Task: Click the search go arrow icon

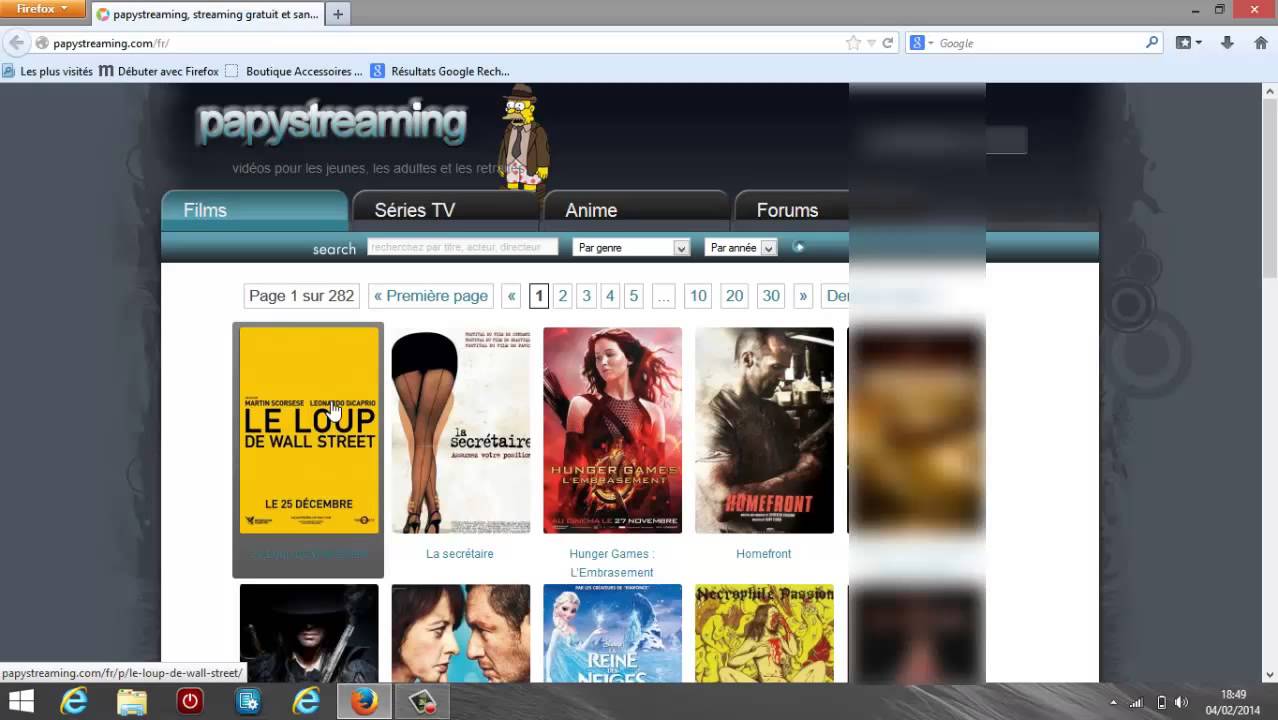Action: tap(798, 247)
